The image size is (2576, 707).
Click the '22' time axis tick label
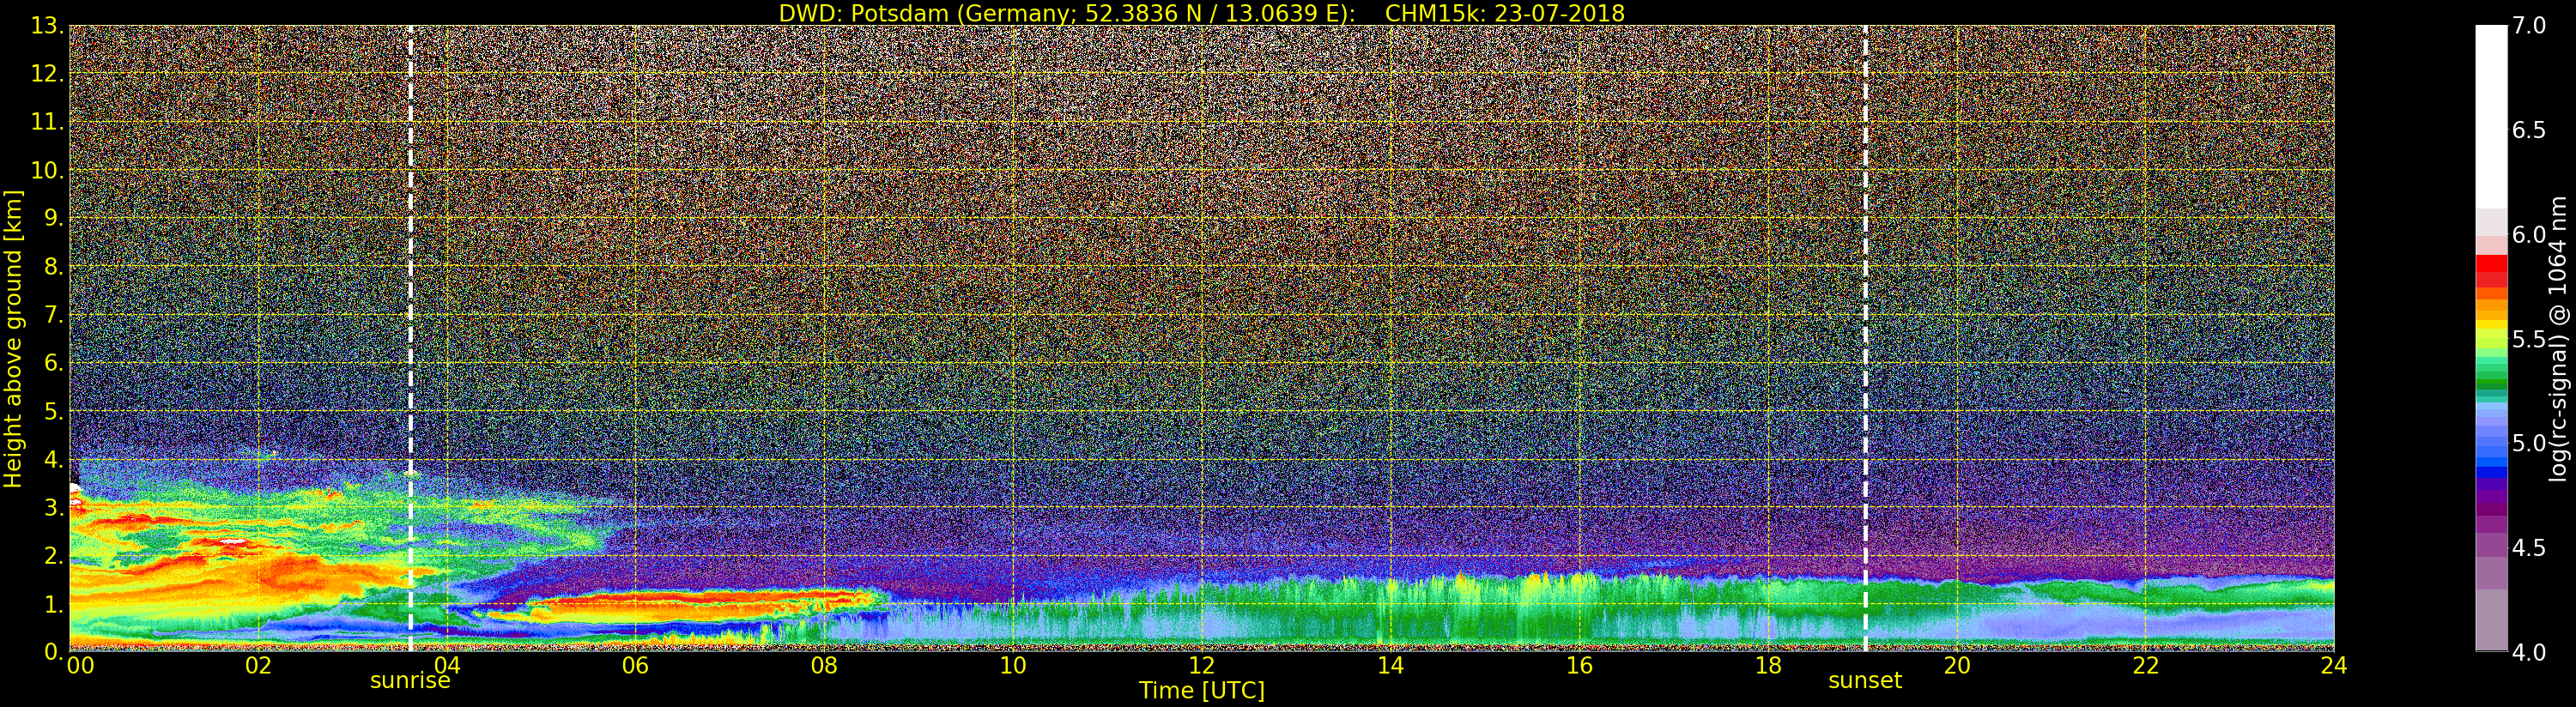2145,666
